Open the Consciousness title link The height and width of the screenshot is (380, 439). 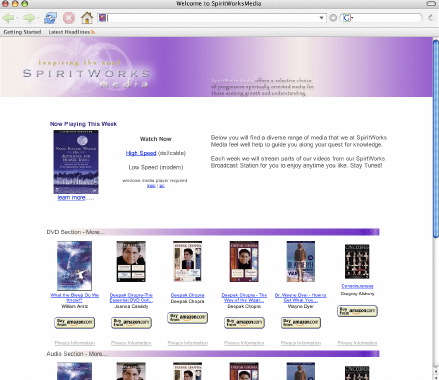pos(357,286)
